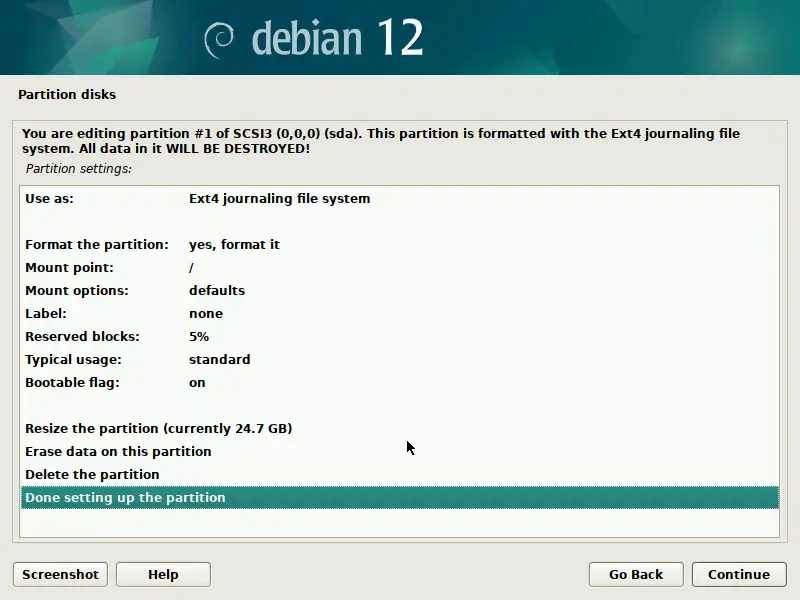Select the 'Format the partition' row
This screenshot has height=600, width=800.
(x=399, y=244)
